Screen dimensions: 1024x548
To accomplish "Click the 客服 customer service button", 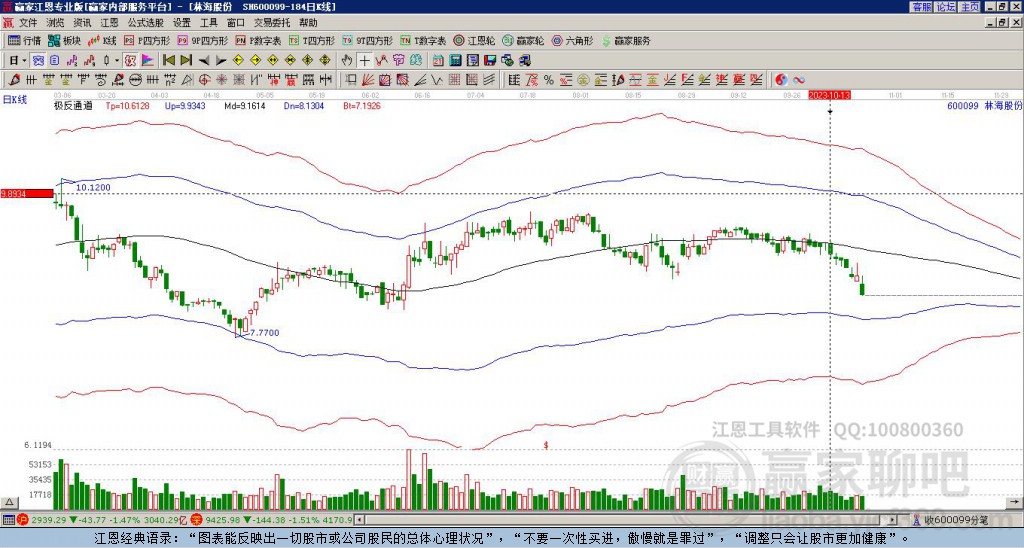I will [x=921, y=6].
